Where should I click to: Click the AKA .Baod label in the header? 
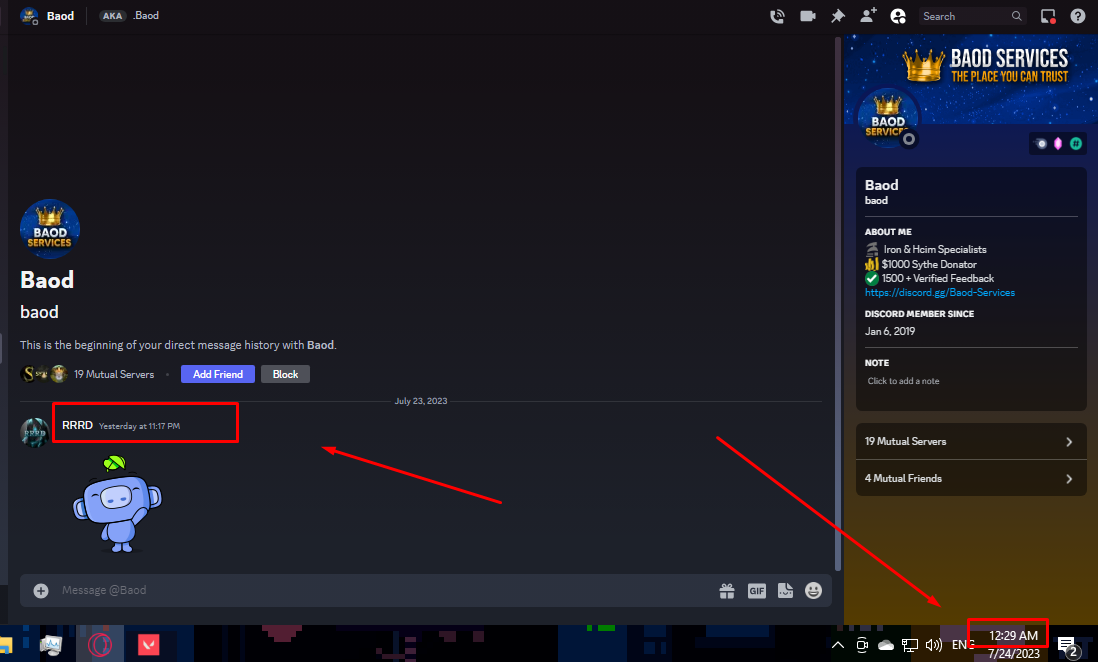click(x=130, y=15)
